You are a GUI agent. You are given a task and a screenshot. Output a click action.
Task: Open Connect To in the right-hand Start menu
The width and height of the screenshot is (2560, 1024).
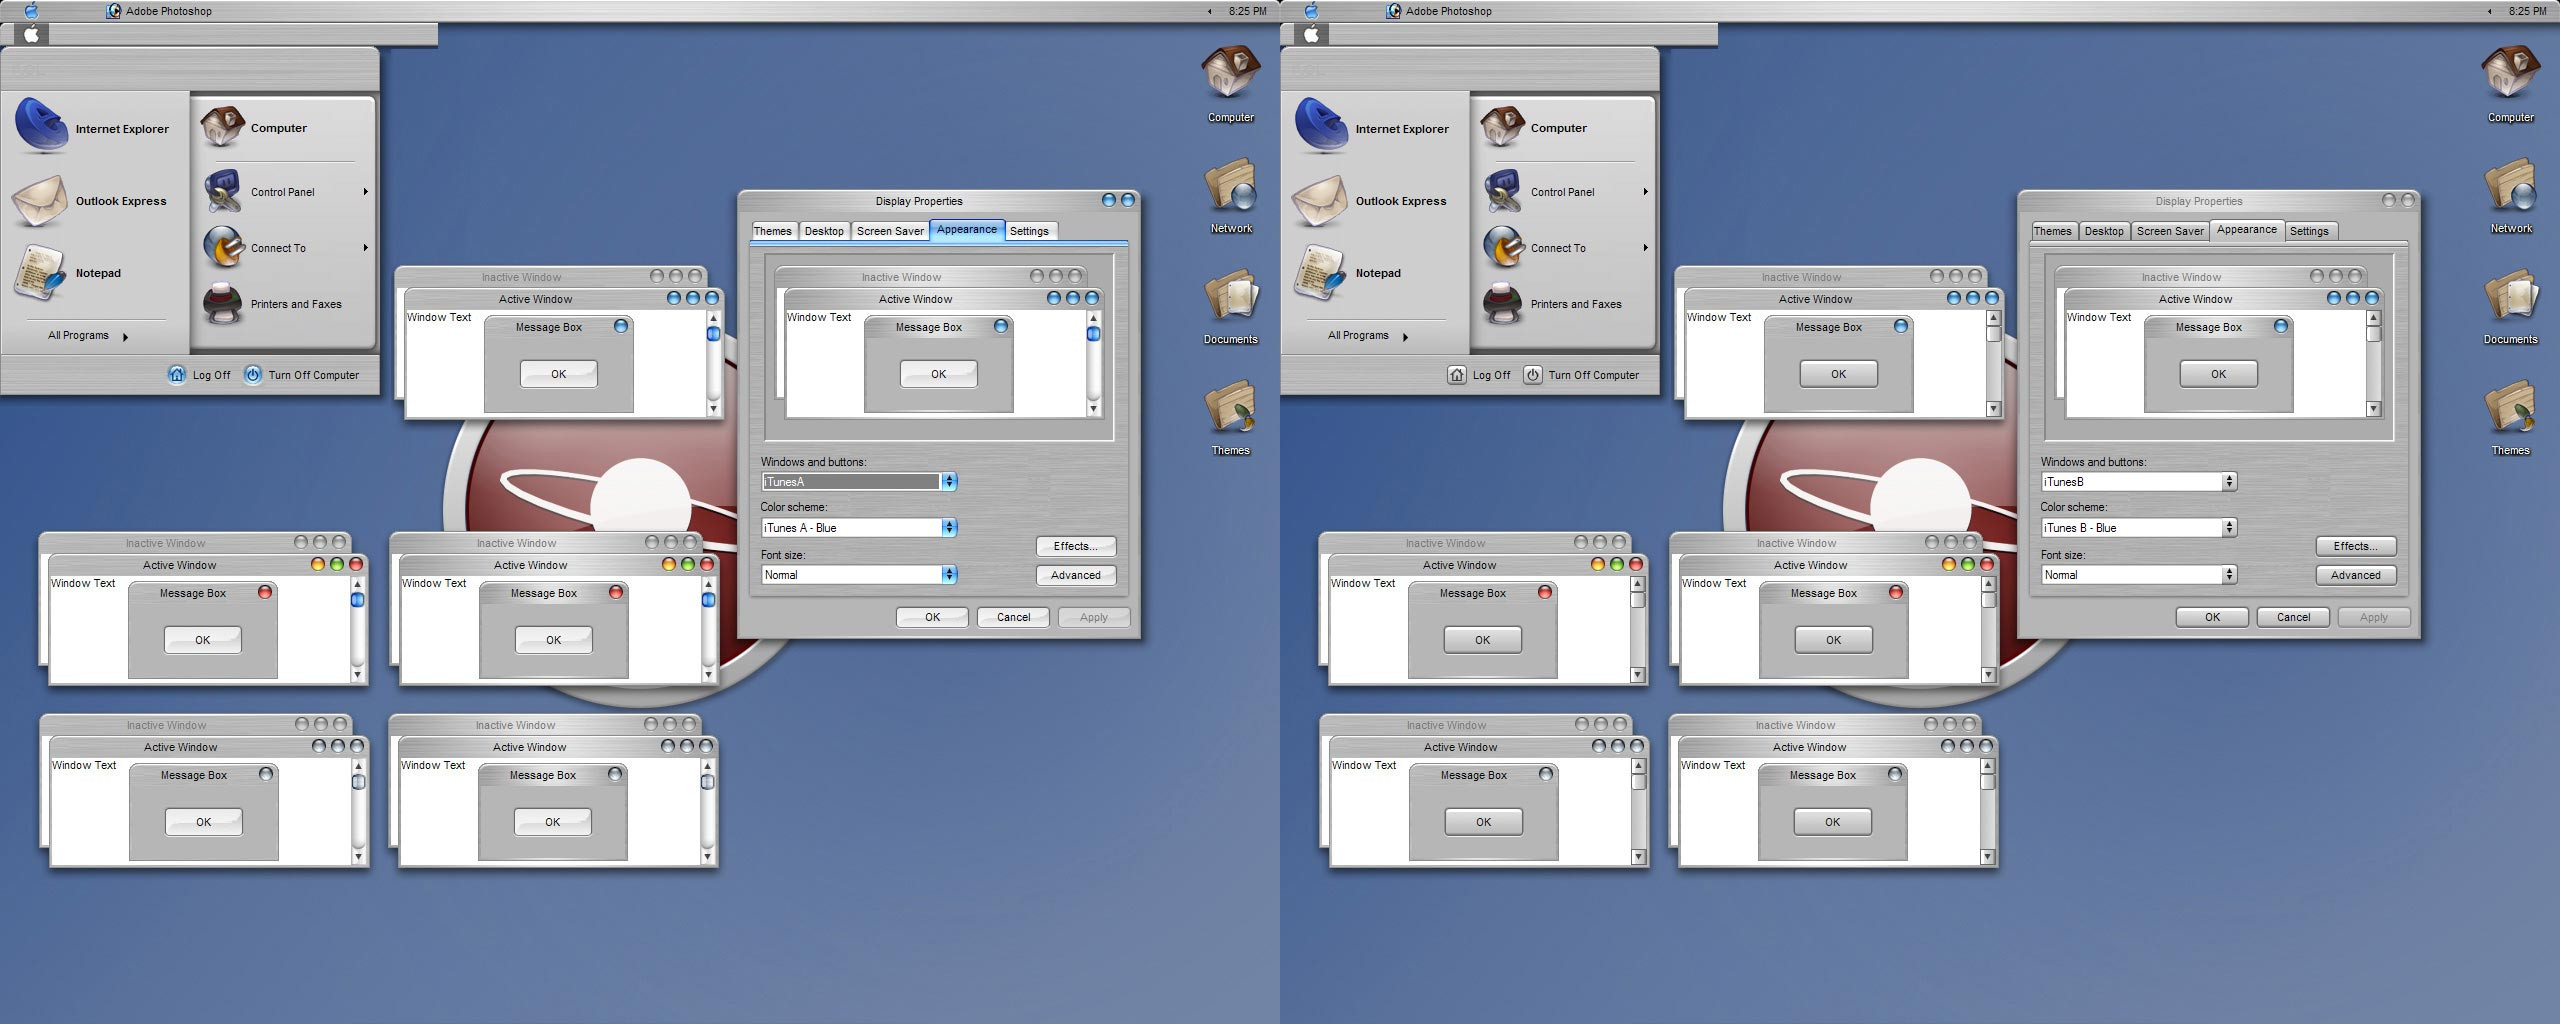click(1566, 248)
